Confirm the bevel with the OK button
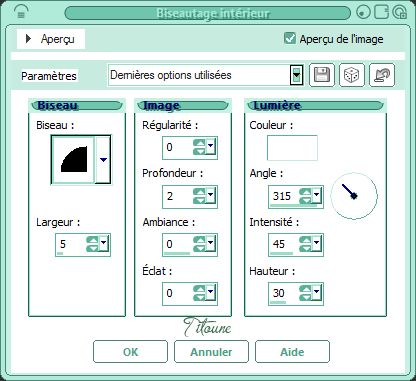416x381 pixels. [x=130, y=352]
